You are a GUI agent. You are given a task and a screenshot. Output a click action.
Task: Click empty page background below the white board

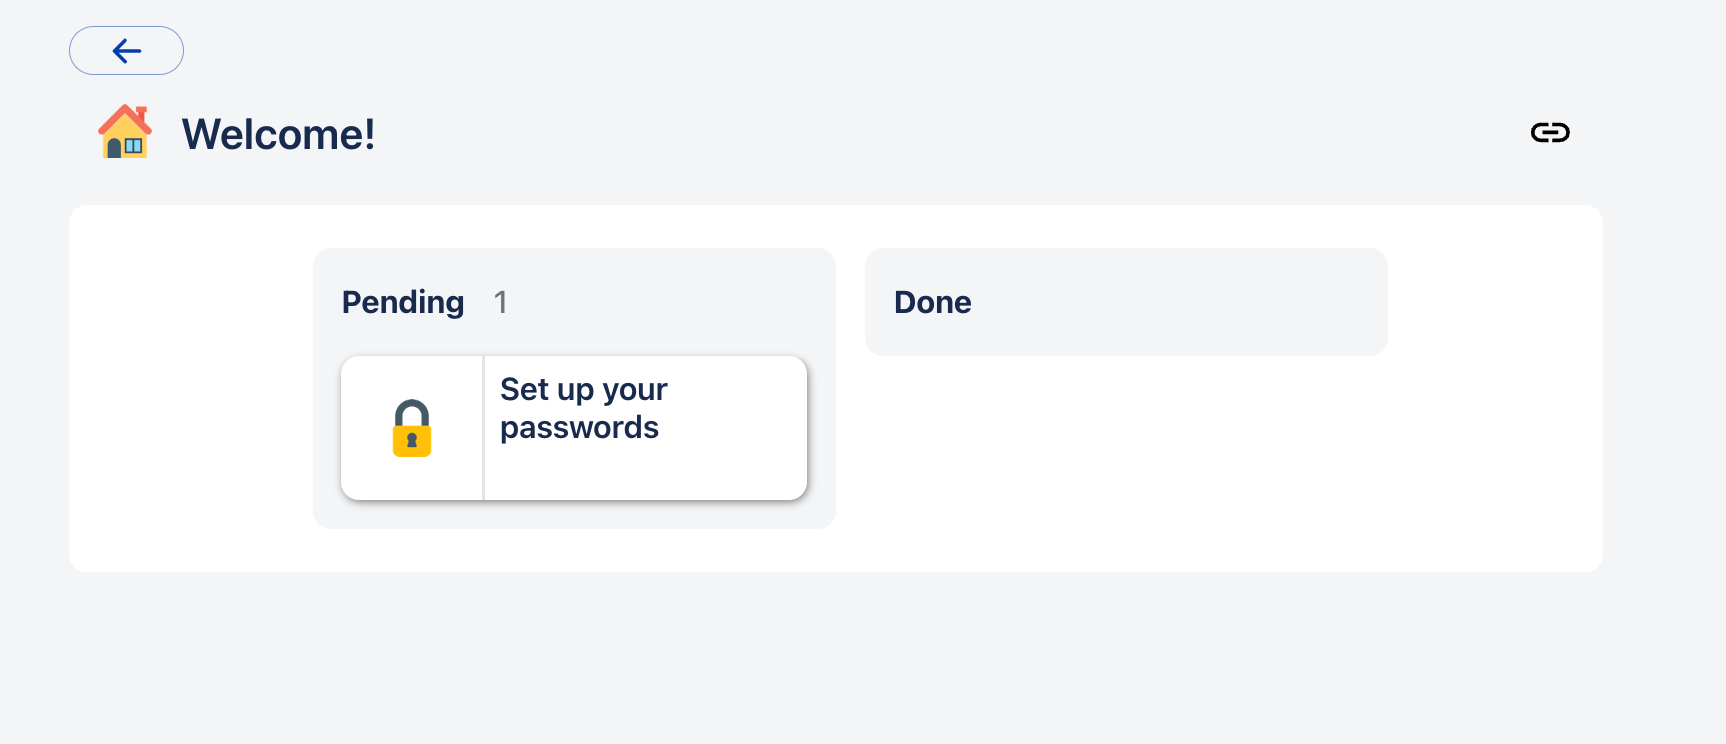click(835, 660)
